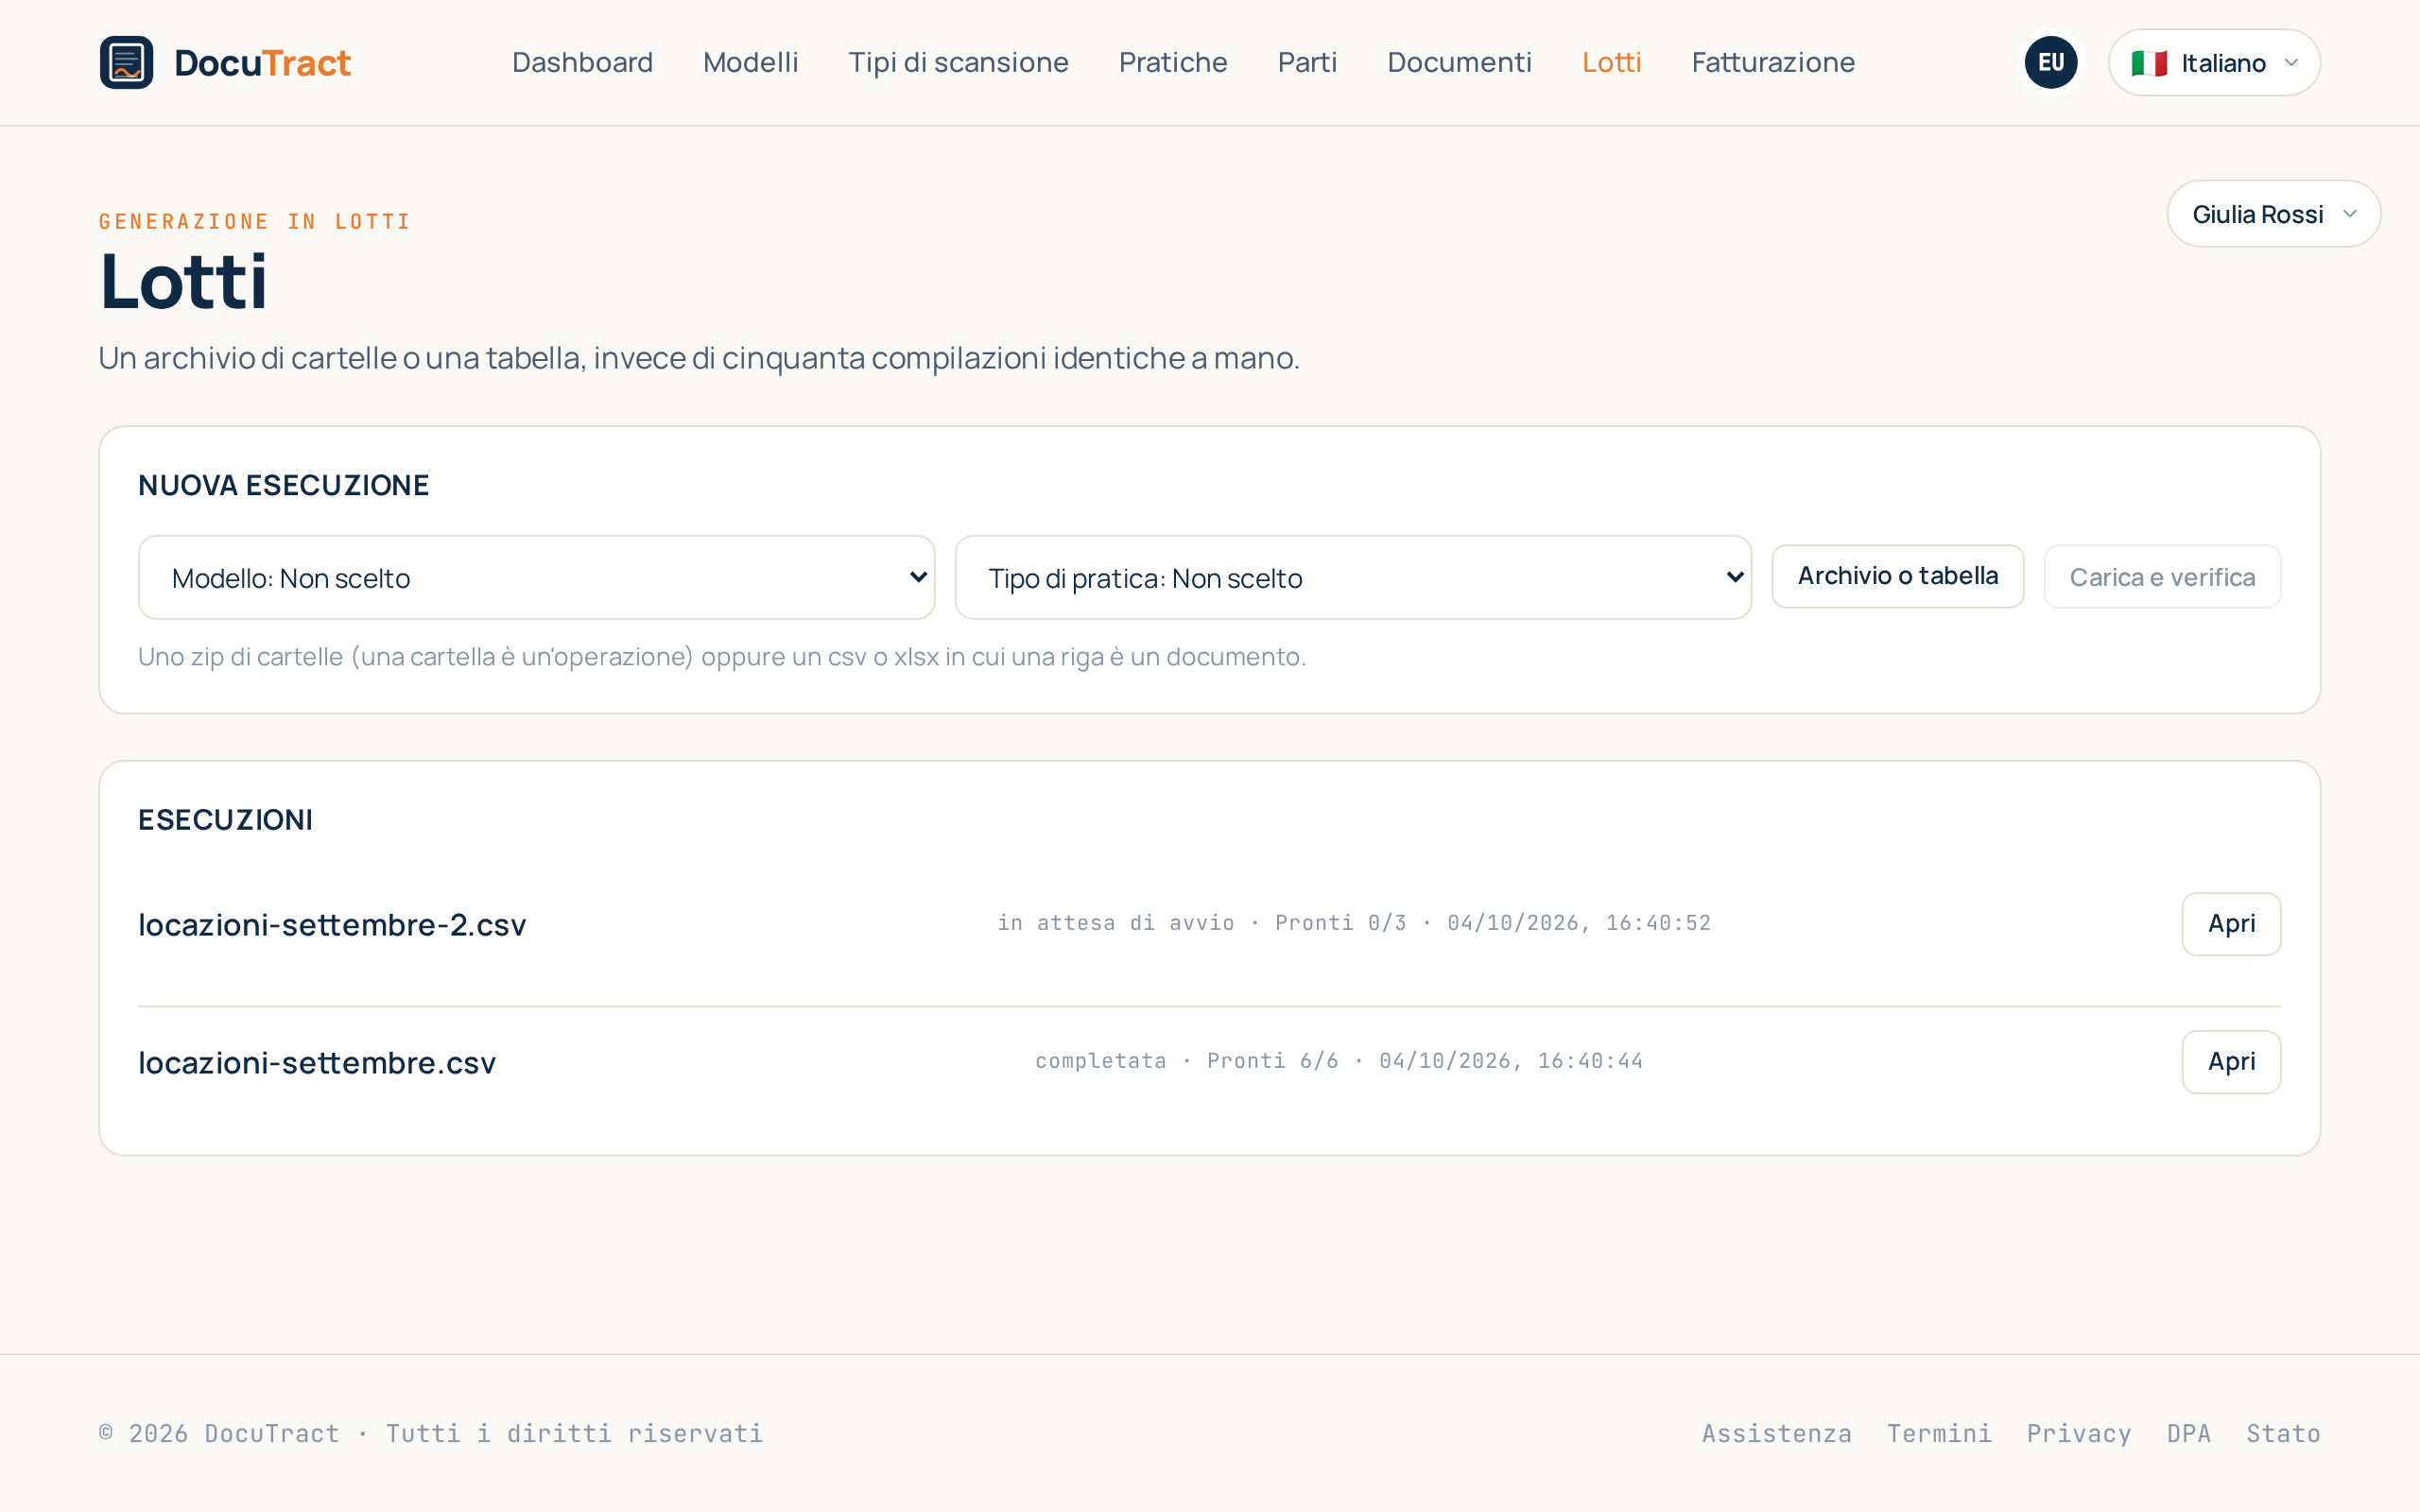Click Carica e verifica button
The image size is (2420, 1512).
click(2162, 576)
